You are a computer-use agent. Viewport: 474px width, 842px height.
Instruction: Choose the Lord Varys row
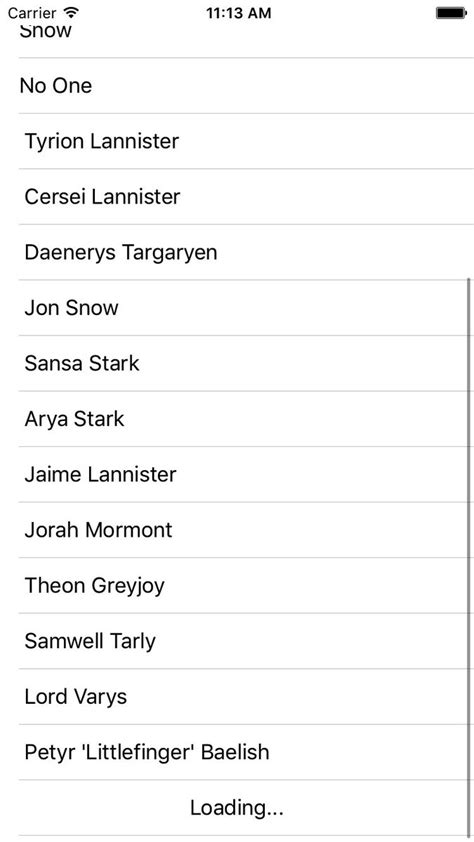[237, 696]
